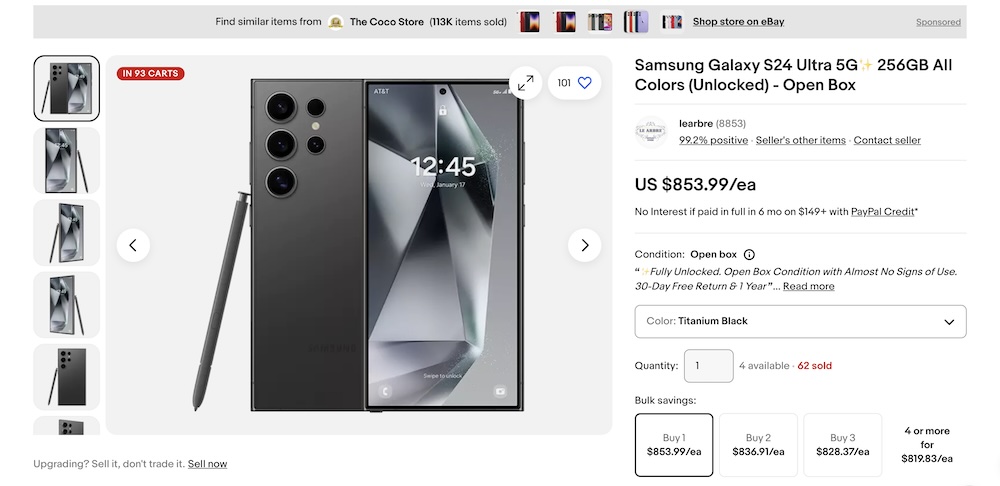
Task: Click the Contact seller link
Action: (x=887, y=141)
